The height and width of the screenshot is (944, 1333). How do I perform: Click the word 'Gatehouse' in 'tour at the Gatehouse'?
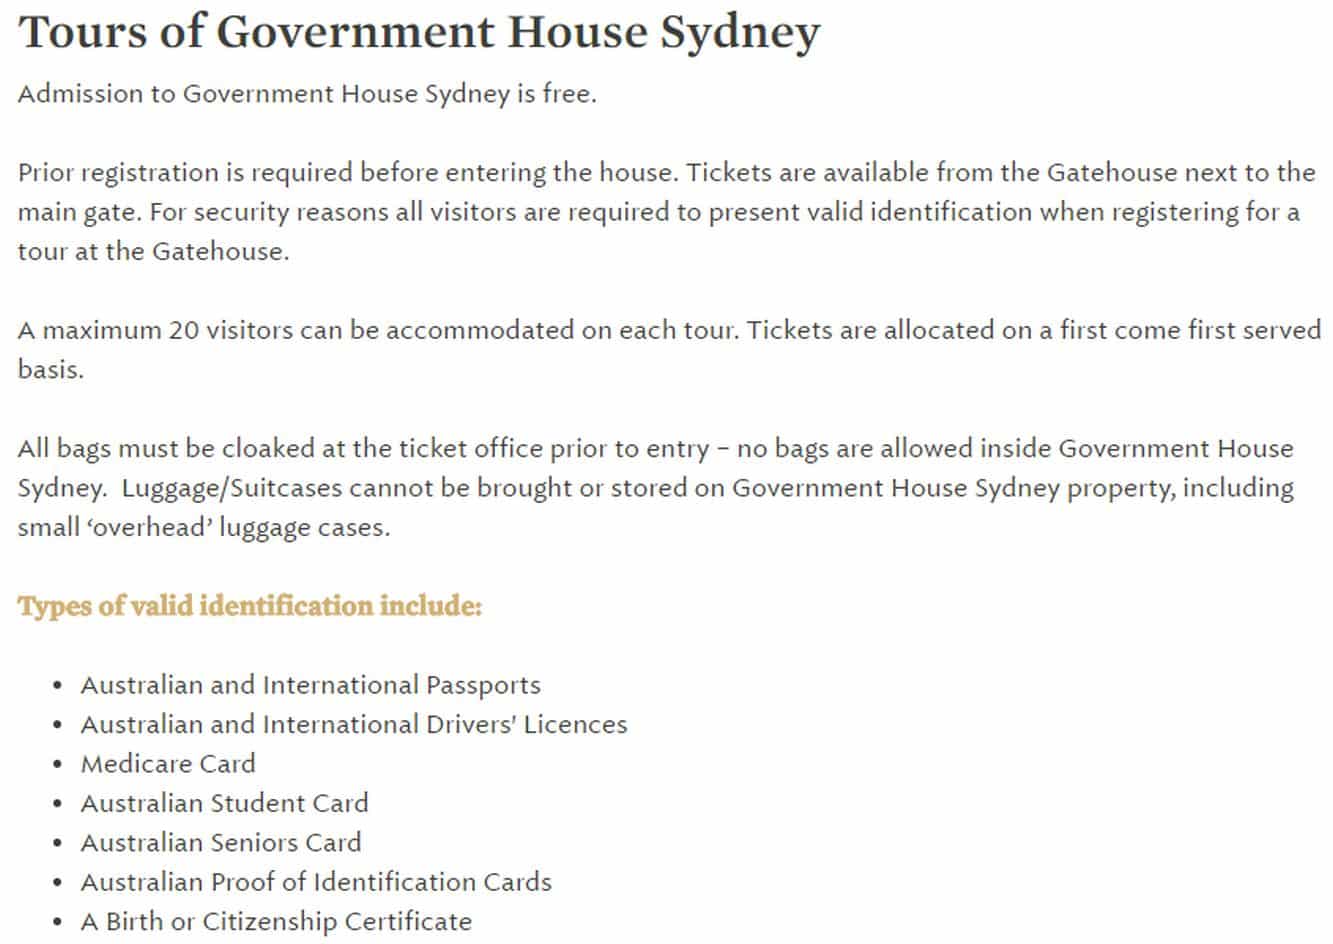click(x=220, y=251)
